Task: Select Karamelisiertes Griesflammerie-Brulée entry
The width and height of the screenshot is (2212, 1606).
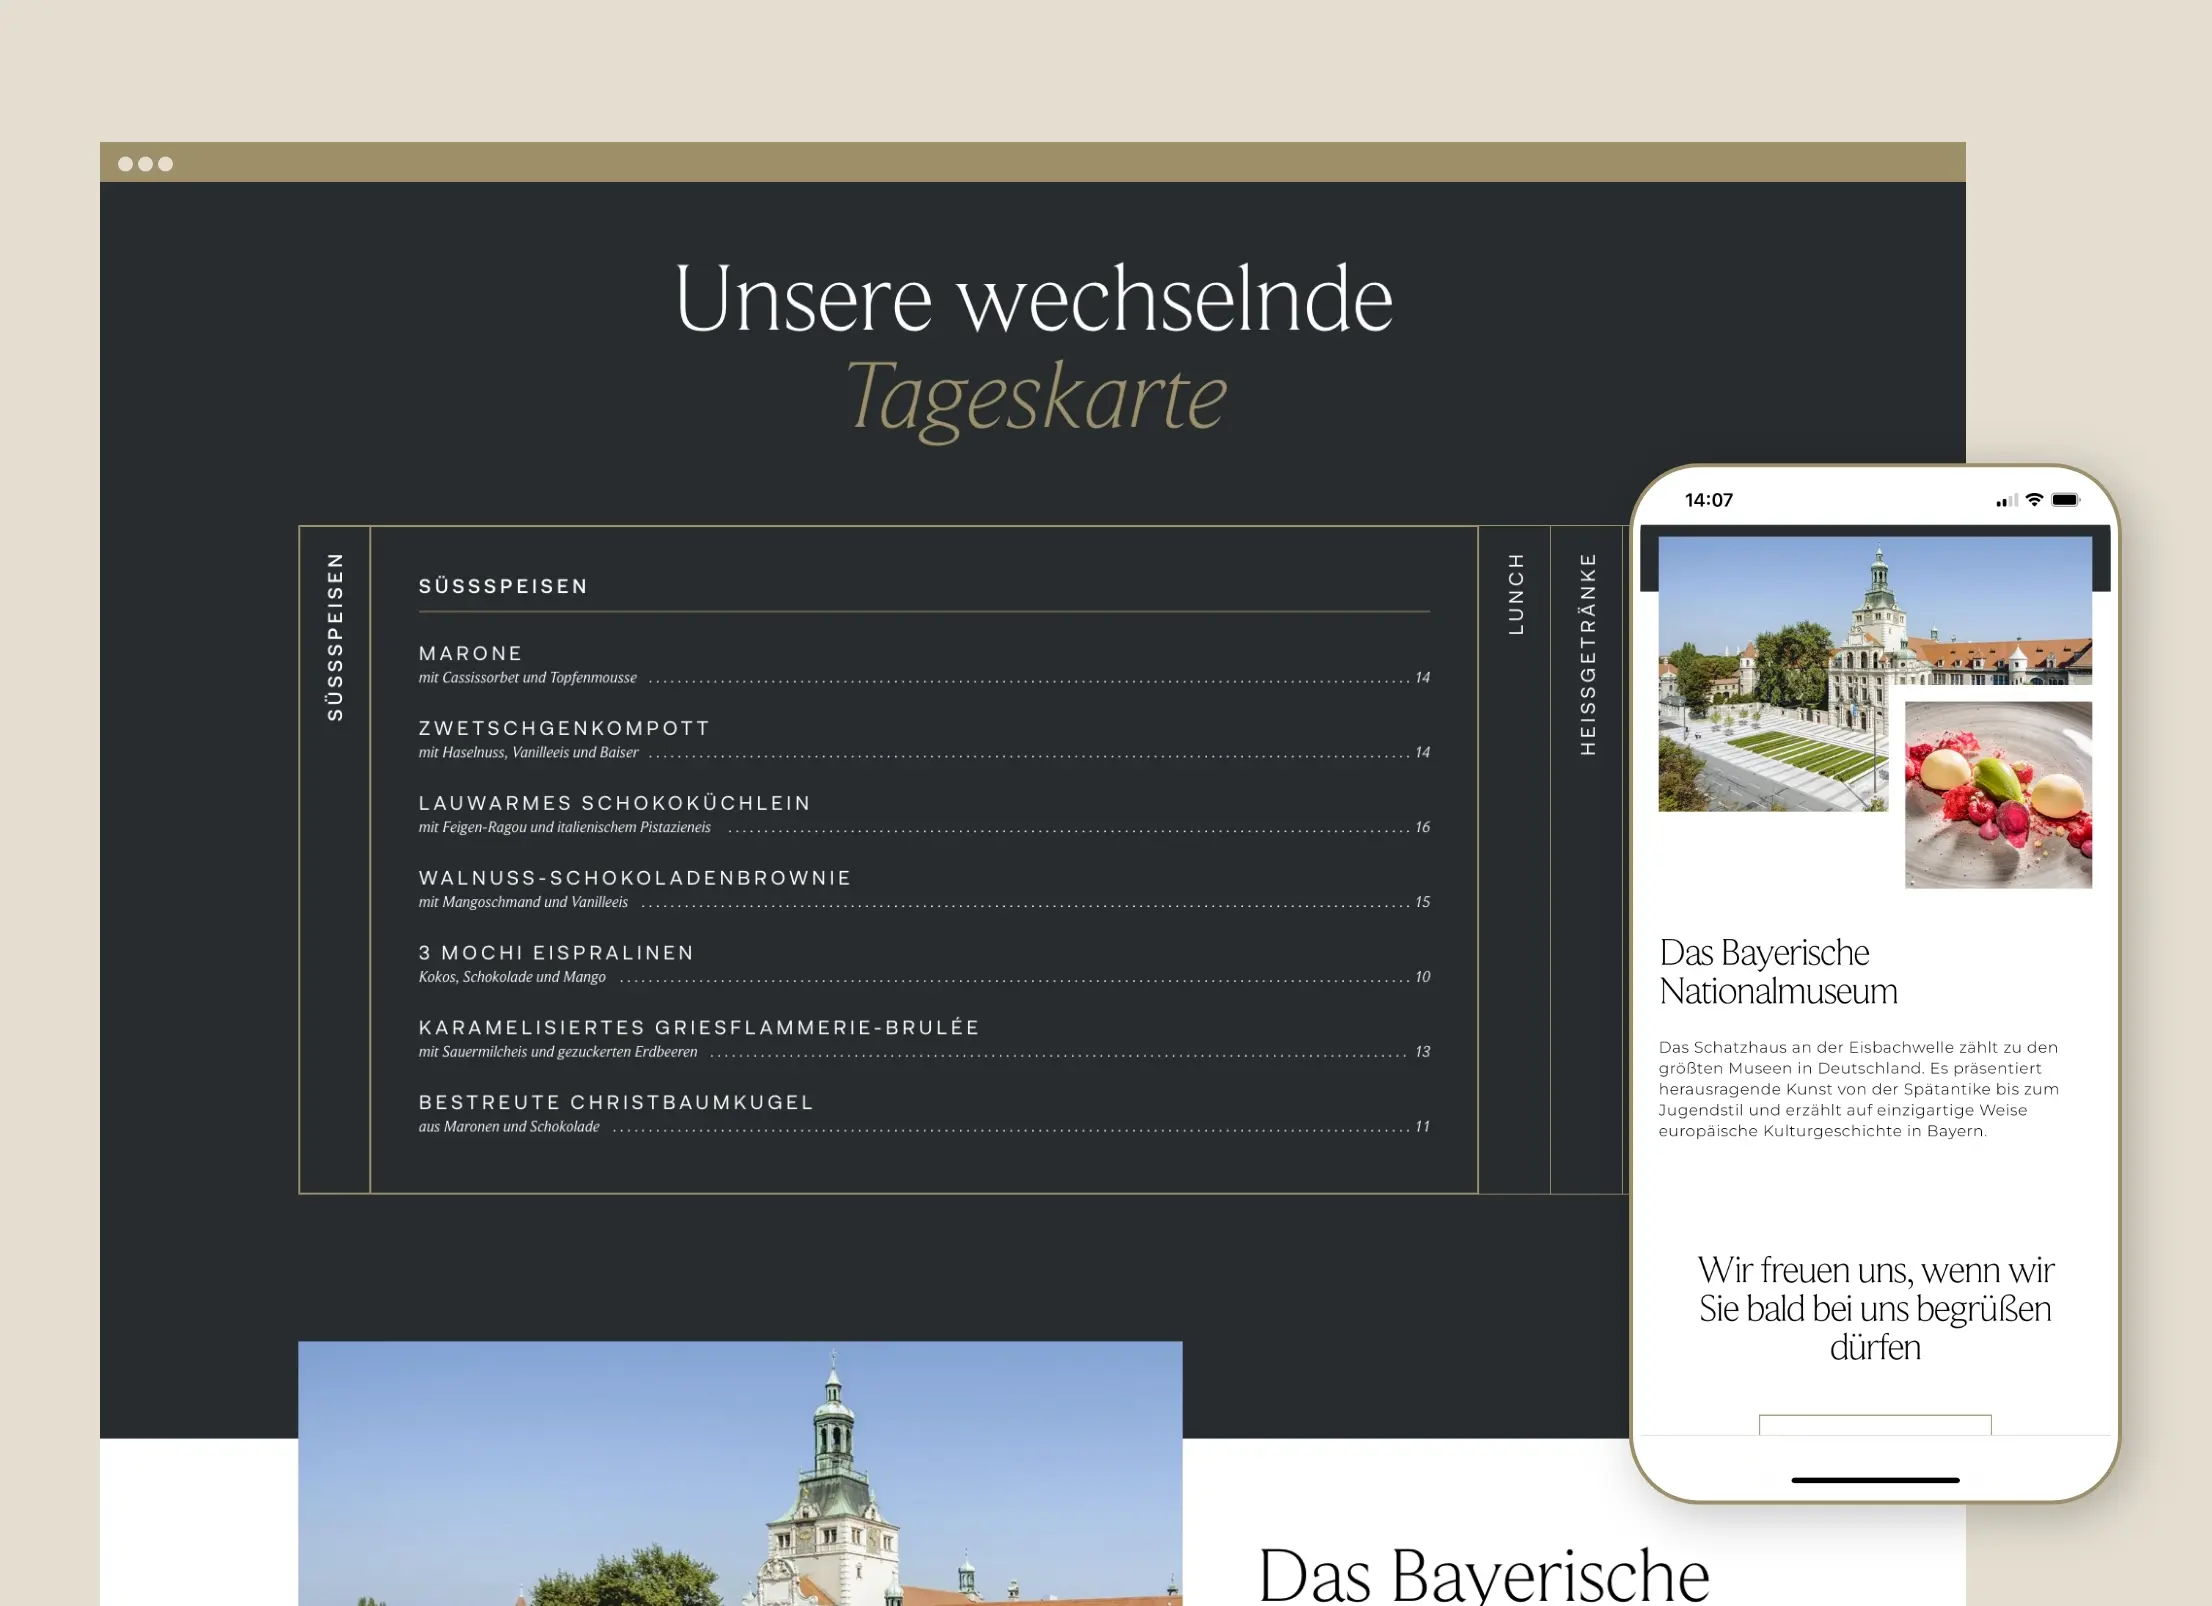Action: (698, 1027)
